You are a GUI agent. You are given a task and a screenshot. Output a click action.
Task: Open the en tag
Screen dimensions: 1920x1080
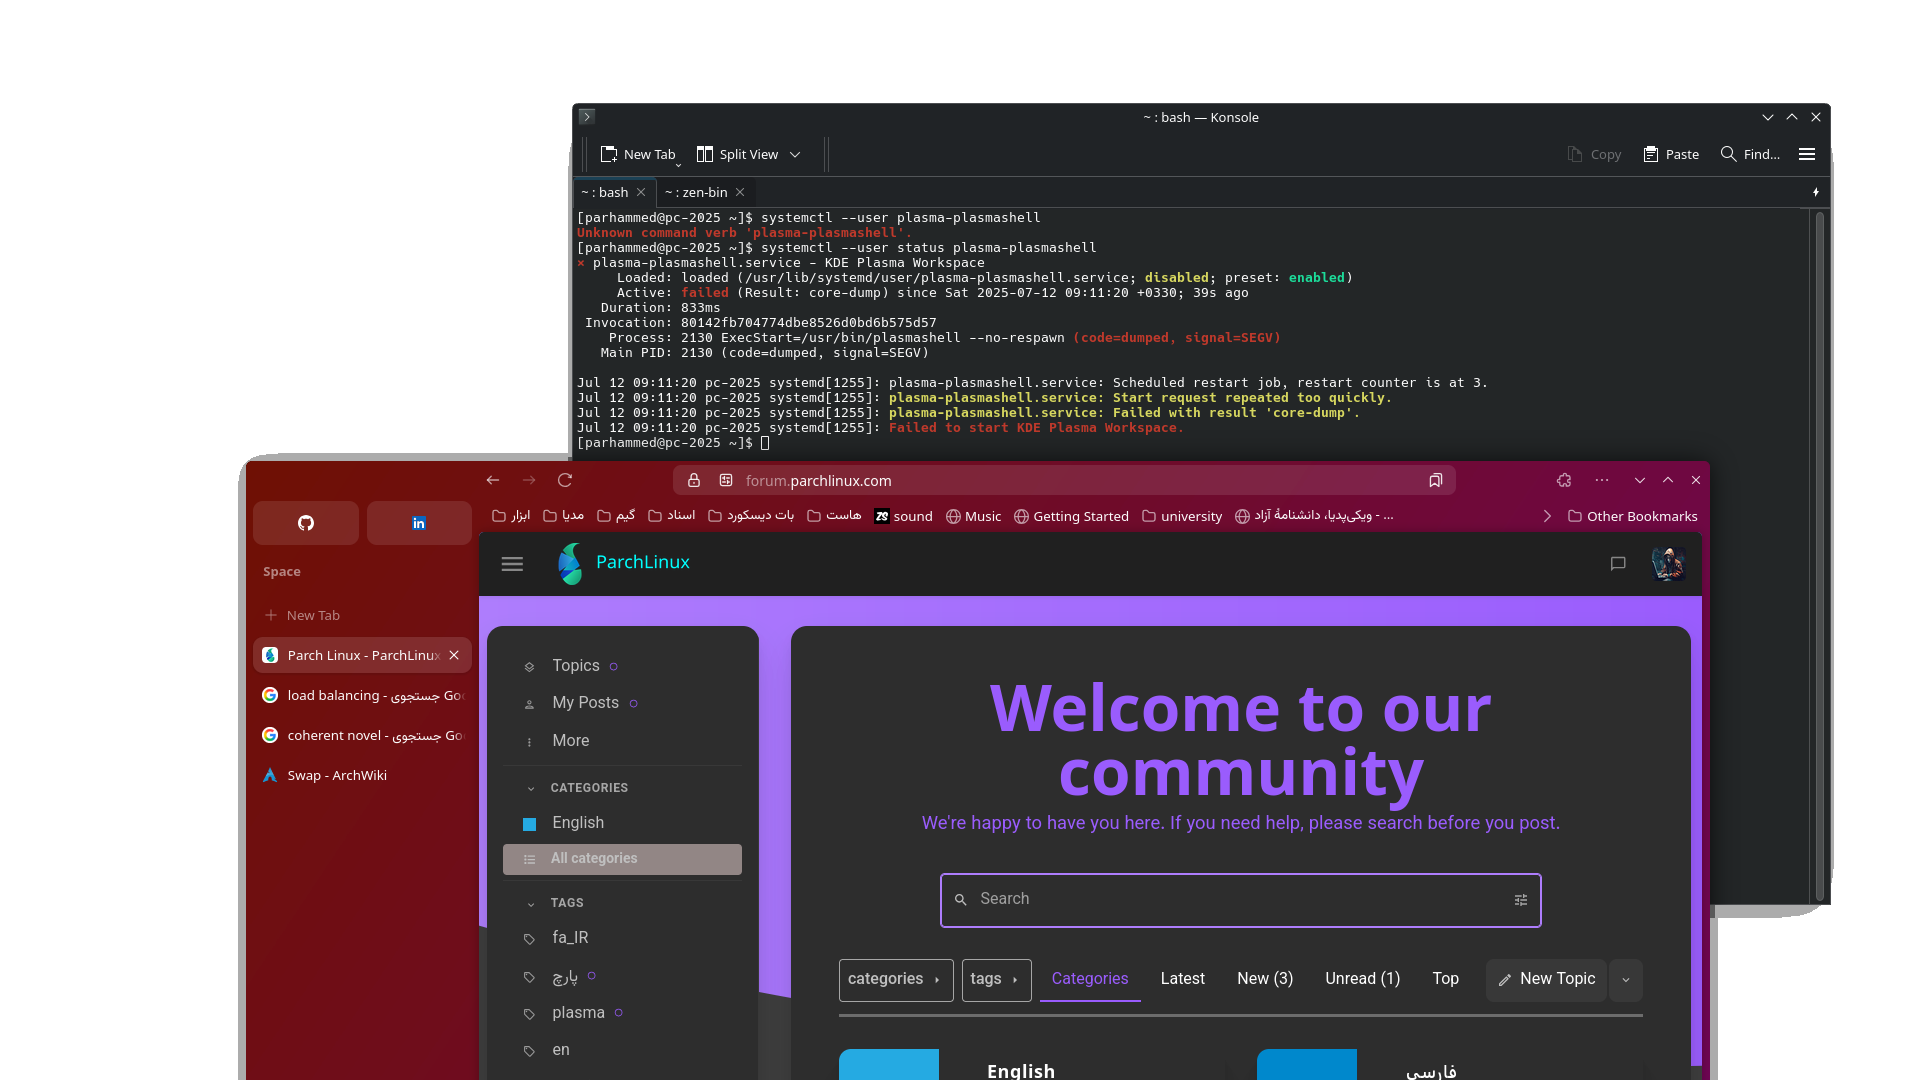[561, 1050]
